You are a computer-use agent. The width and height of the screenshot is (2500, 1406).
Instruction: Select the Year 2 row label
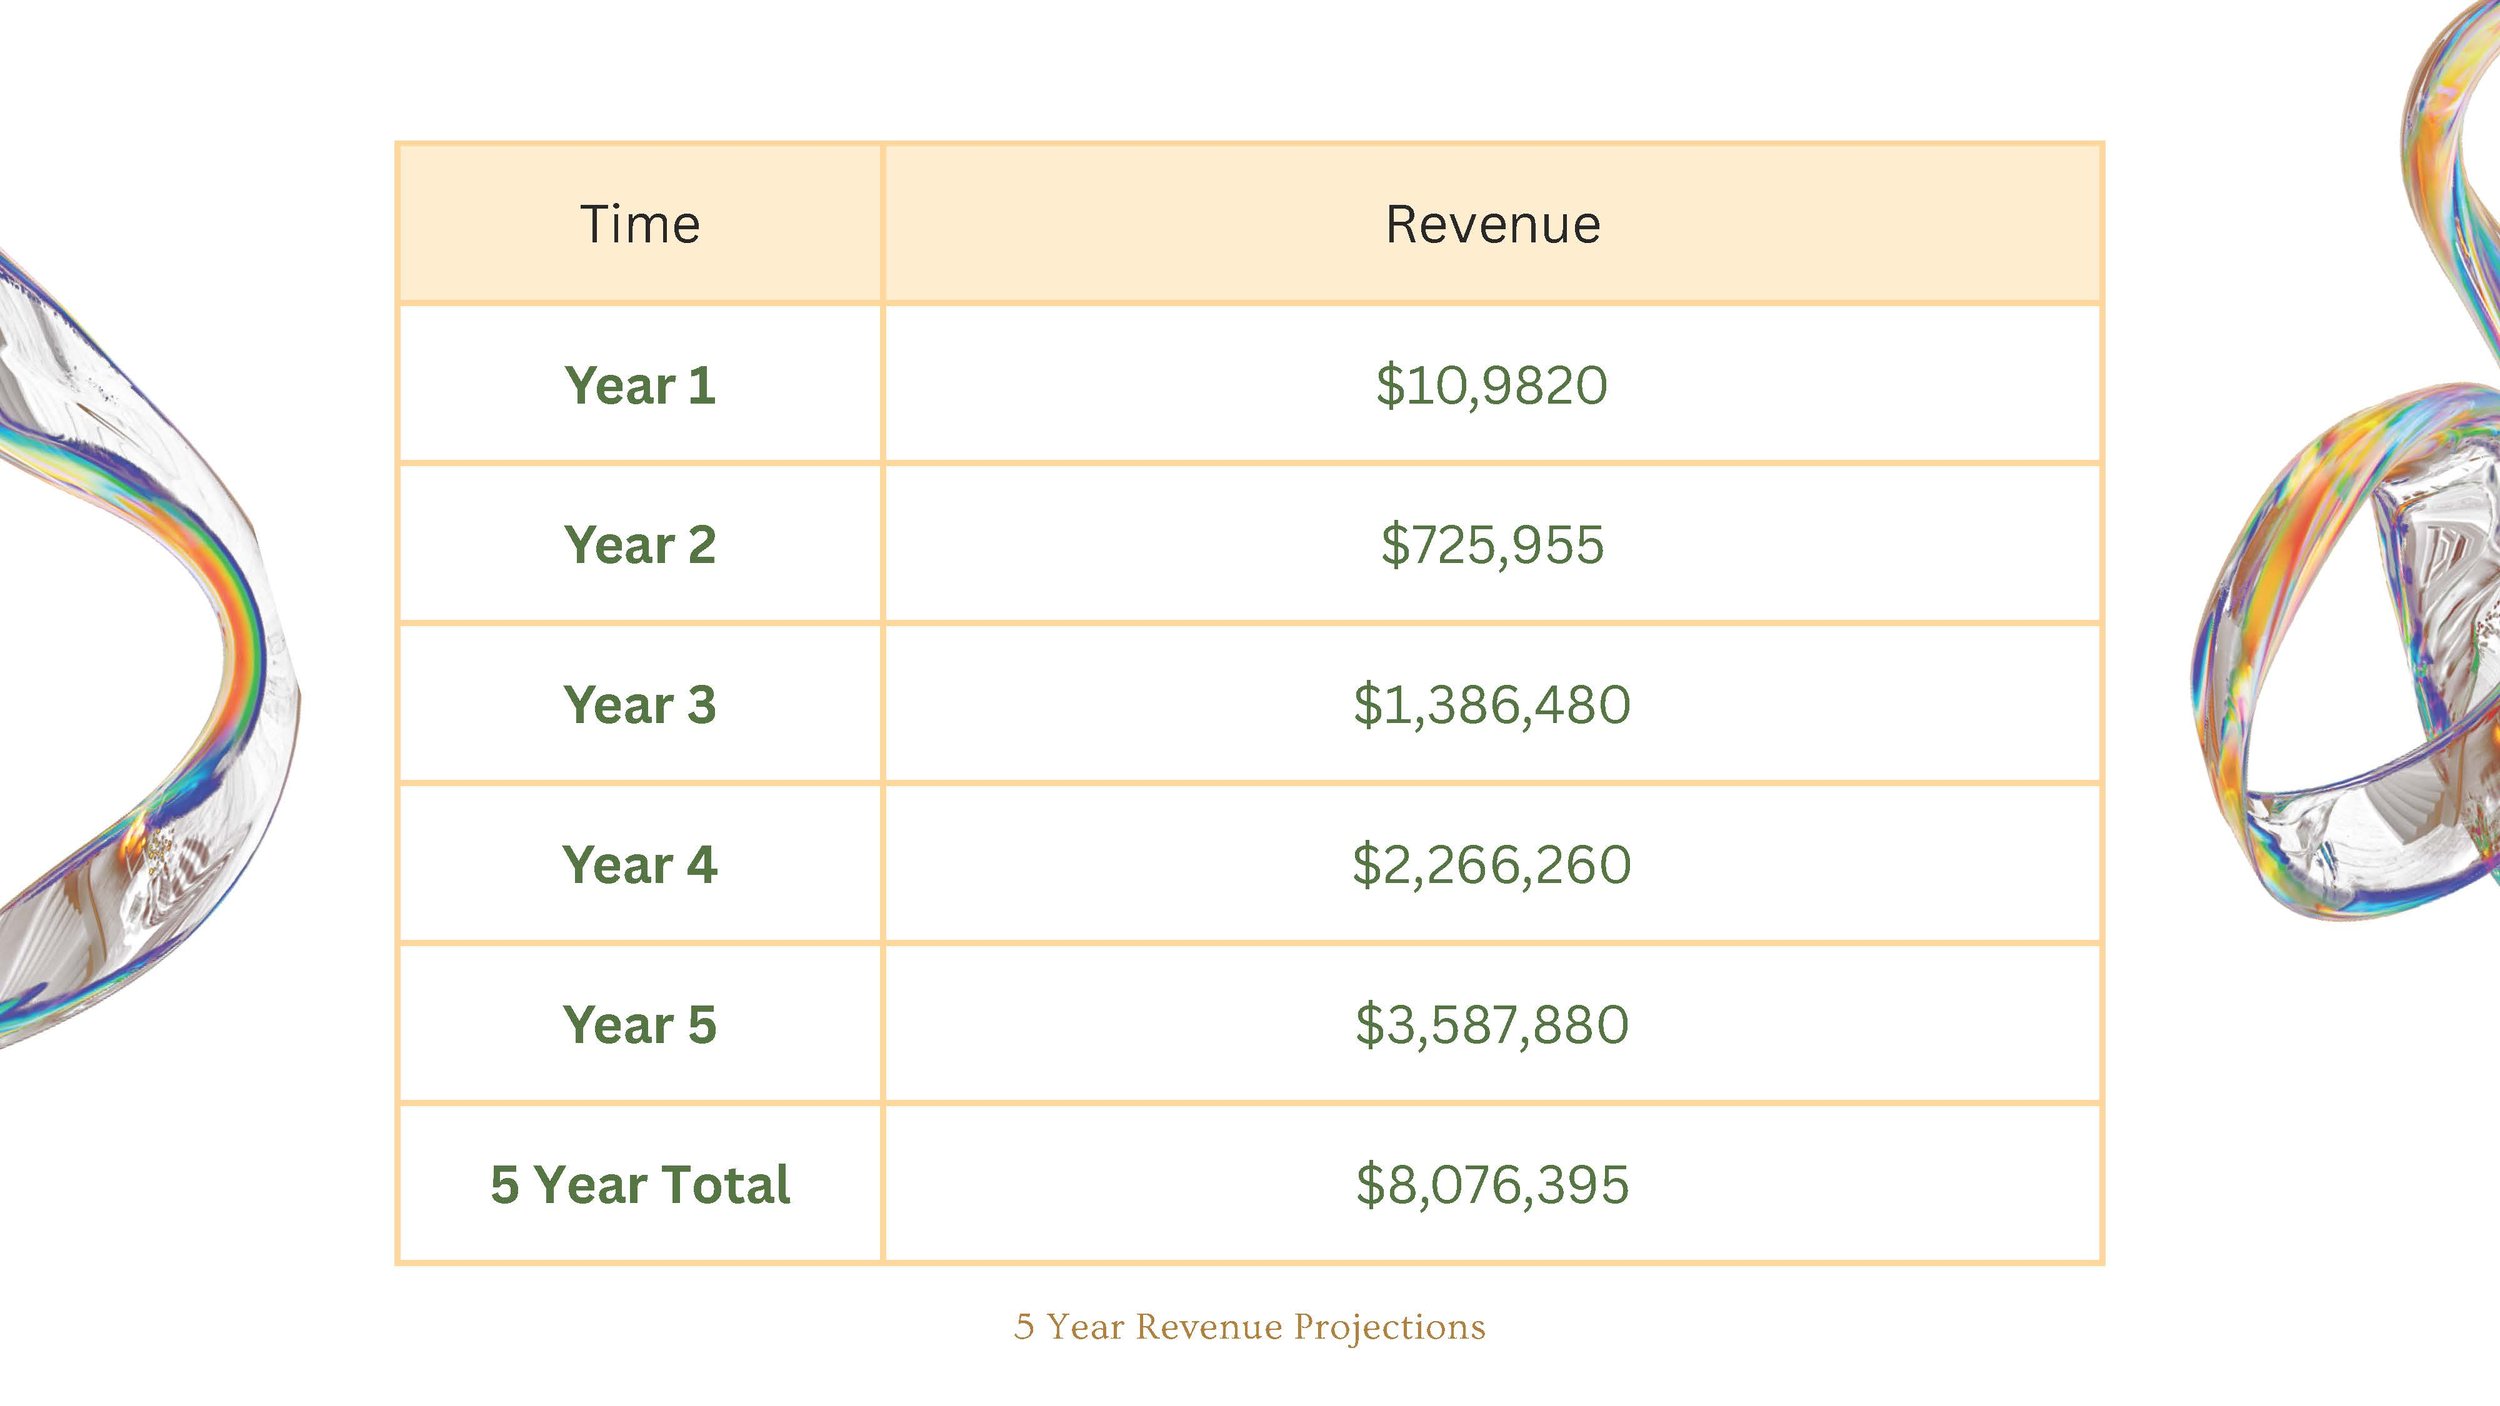pos(640,545)
